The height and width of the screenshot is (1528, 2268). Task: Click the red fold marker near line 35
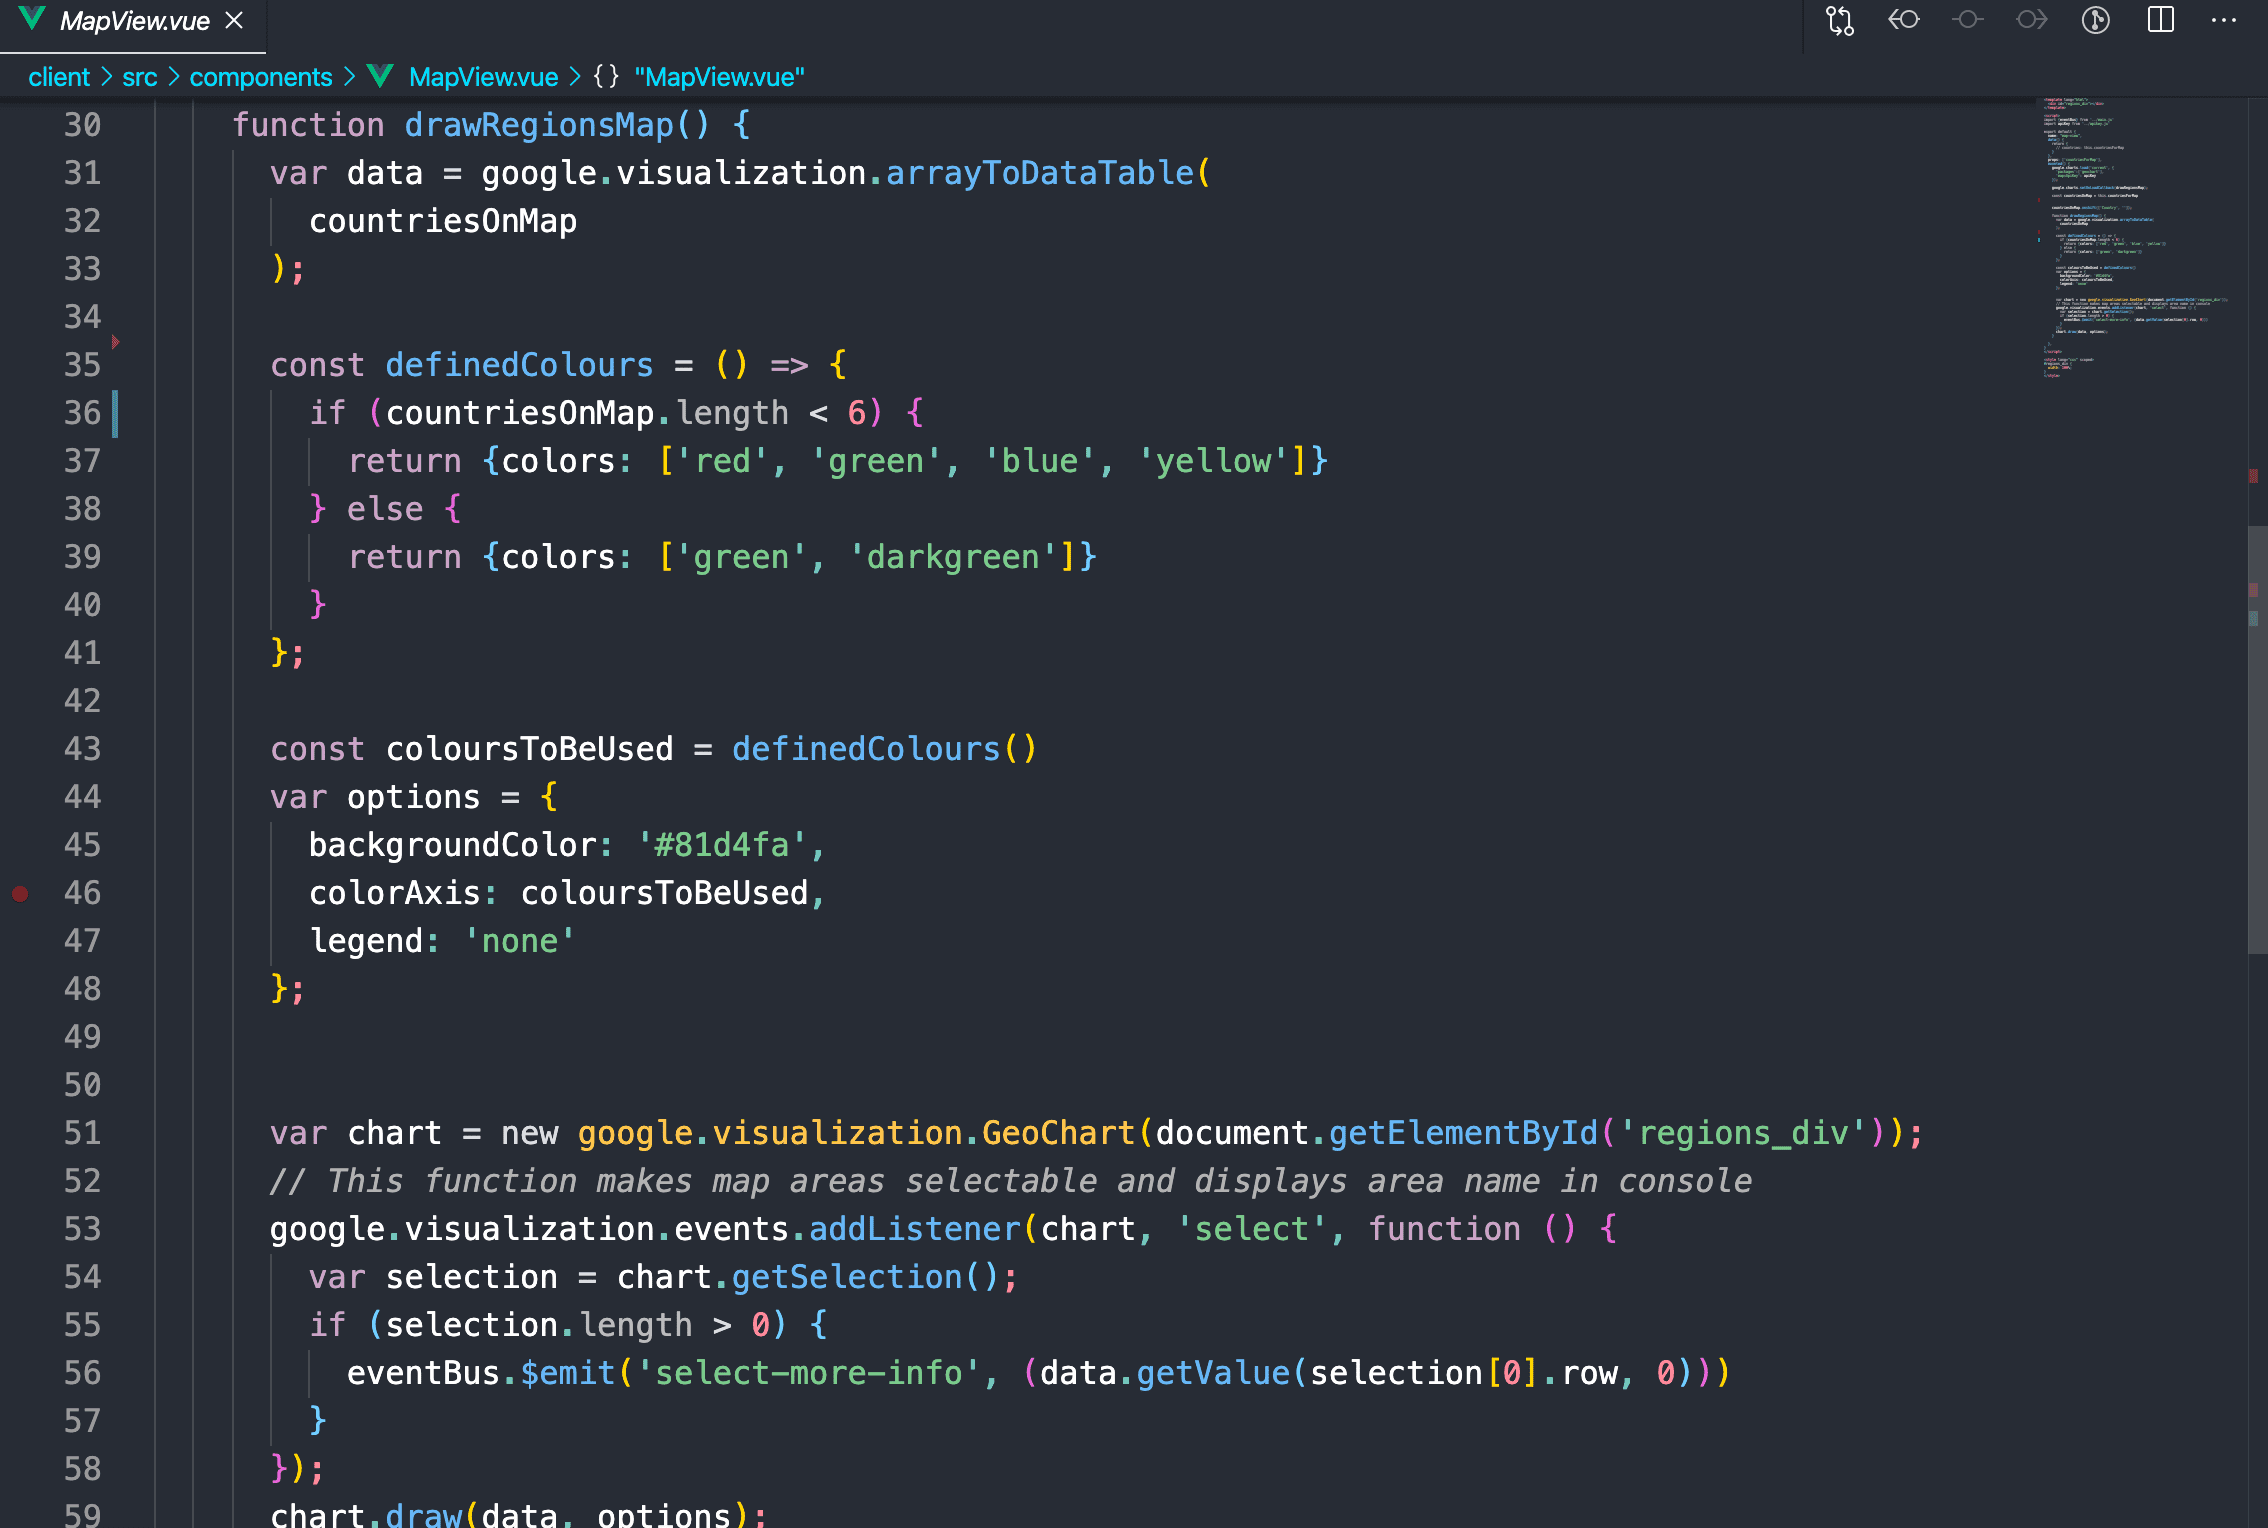point(116,343)
